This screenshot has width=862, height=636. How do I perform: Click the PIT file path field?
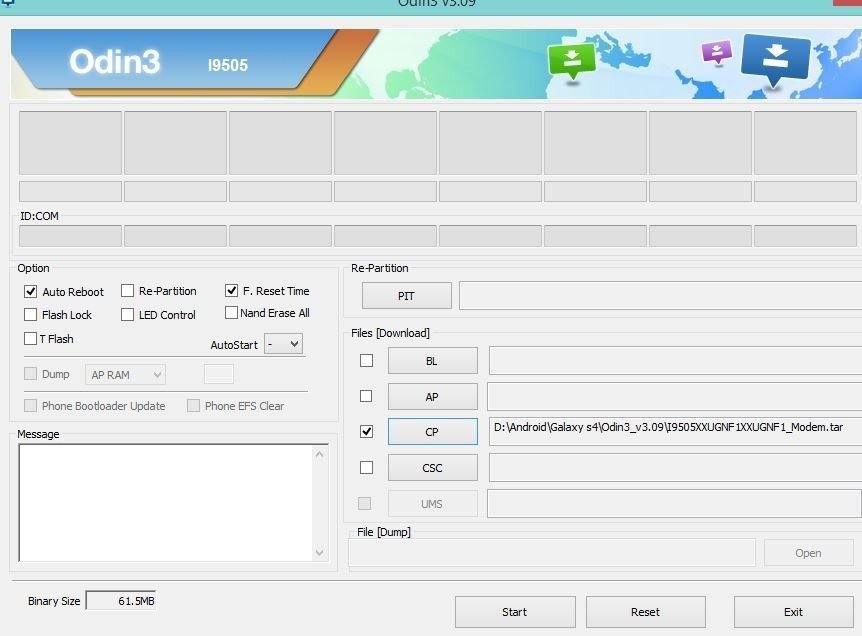(x=660, y=296)
